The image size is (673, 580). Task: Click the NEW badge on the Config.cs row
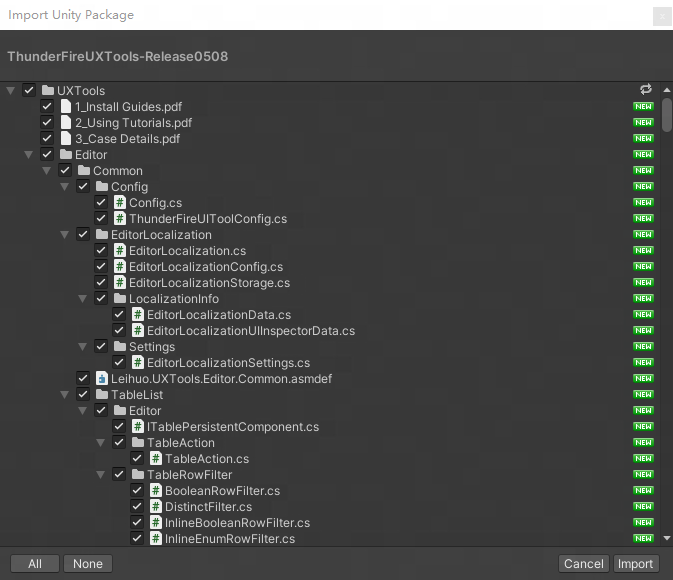[x=643, y=202]
